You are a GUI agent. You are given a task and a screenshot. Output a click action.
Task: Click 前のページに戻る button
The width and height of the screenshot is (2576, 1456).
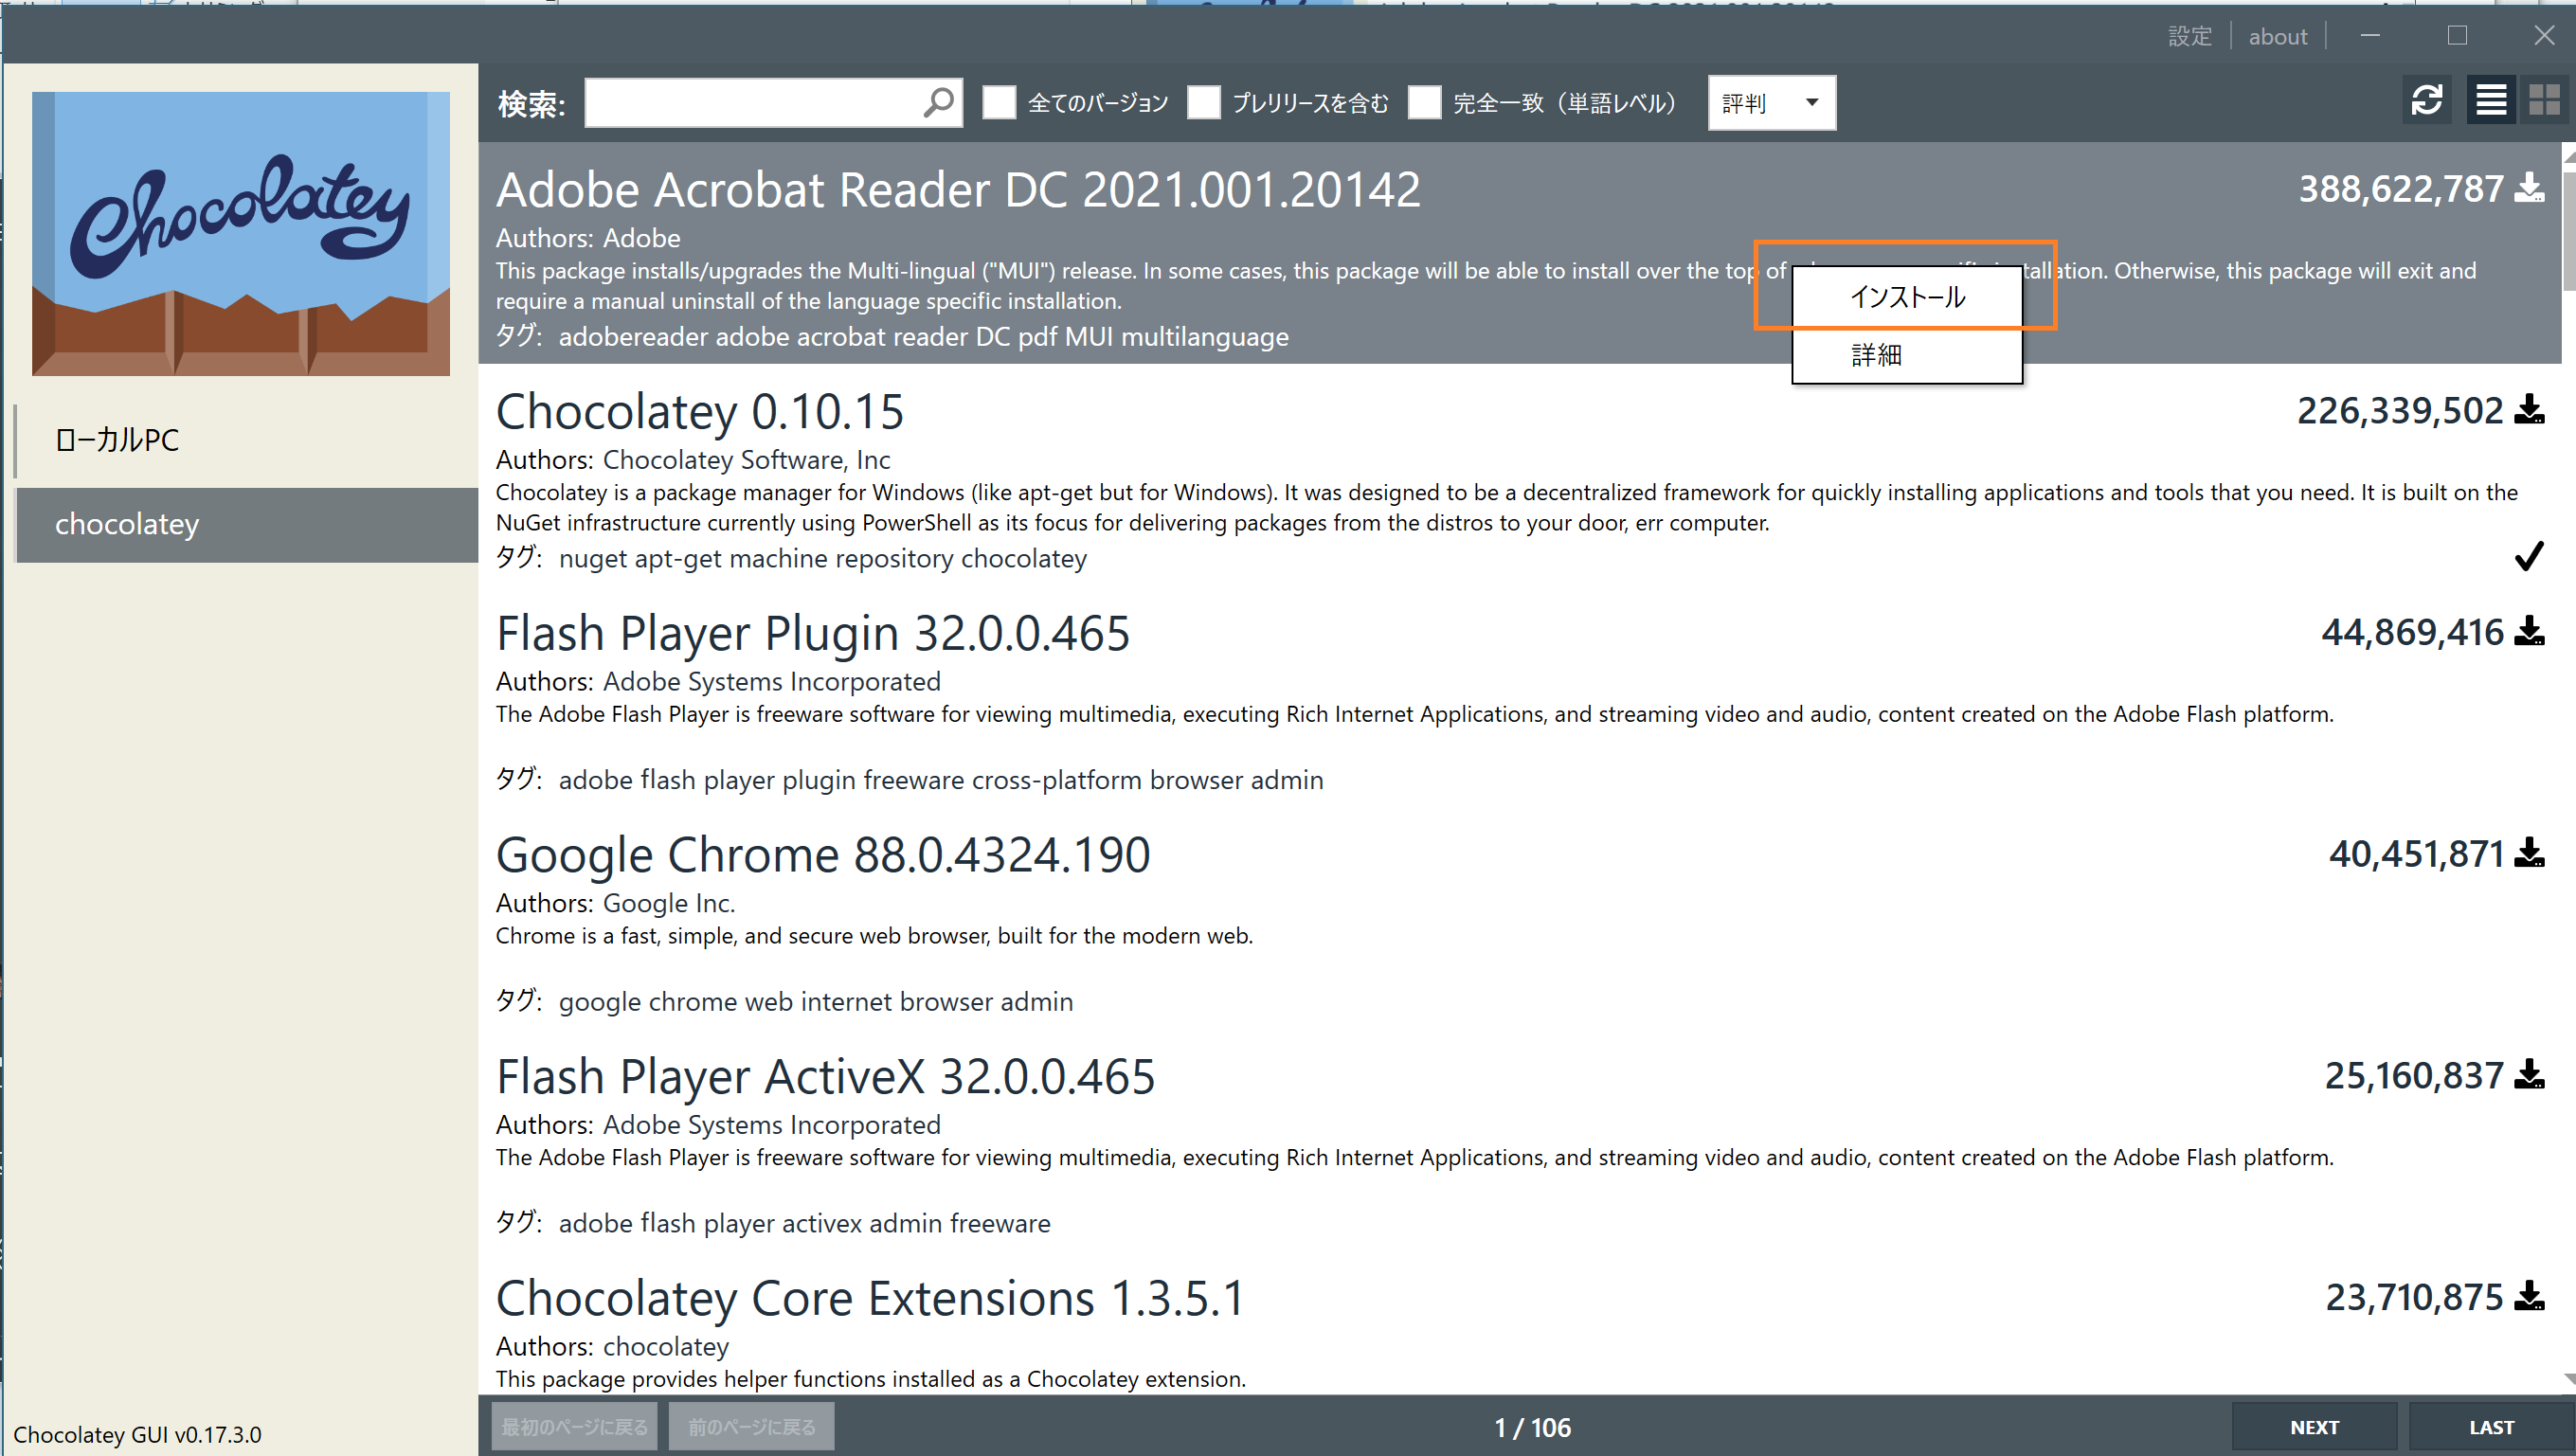tap(751, 1427)
